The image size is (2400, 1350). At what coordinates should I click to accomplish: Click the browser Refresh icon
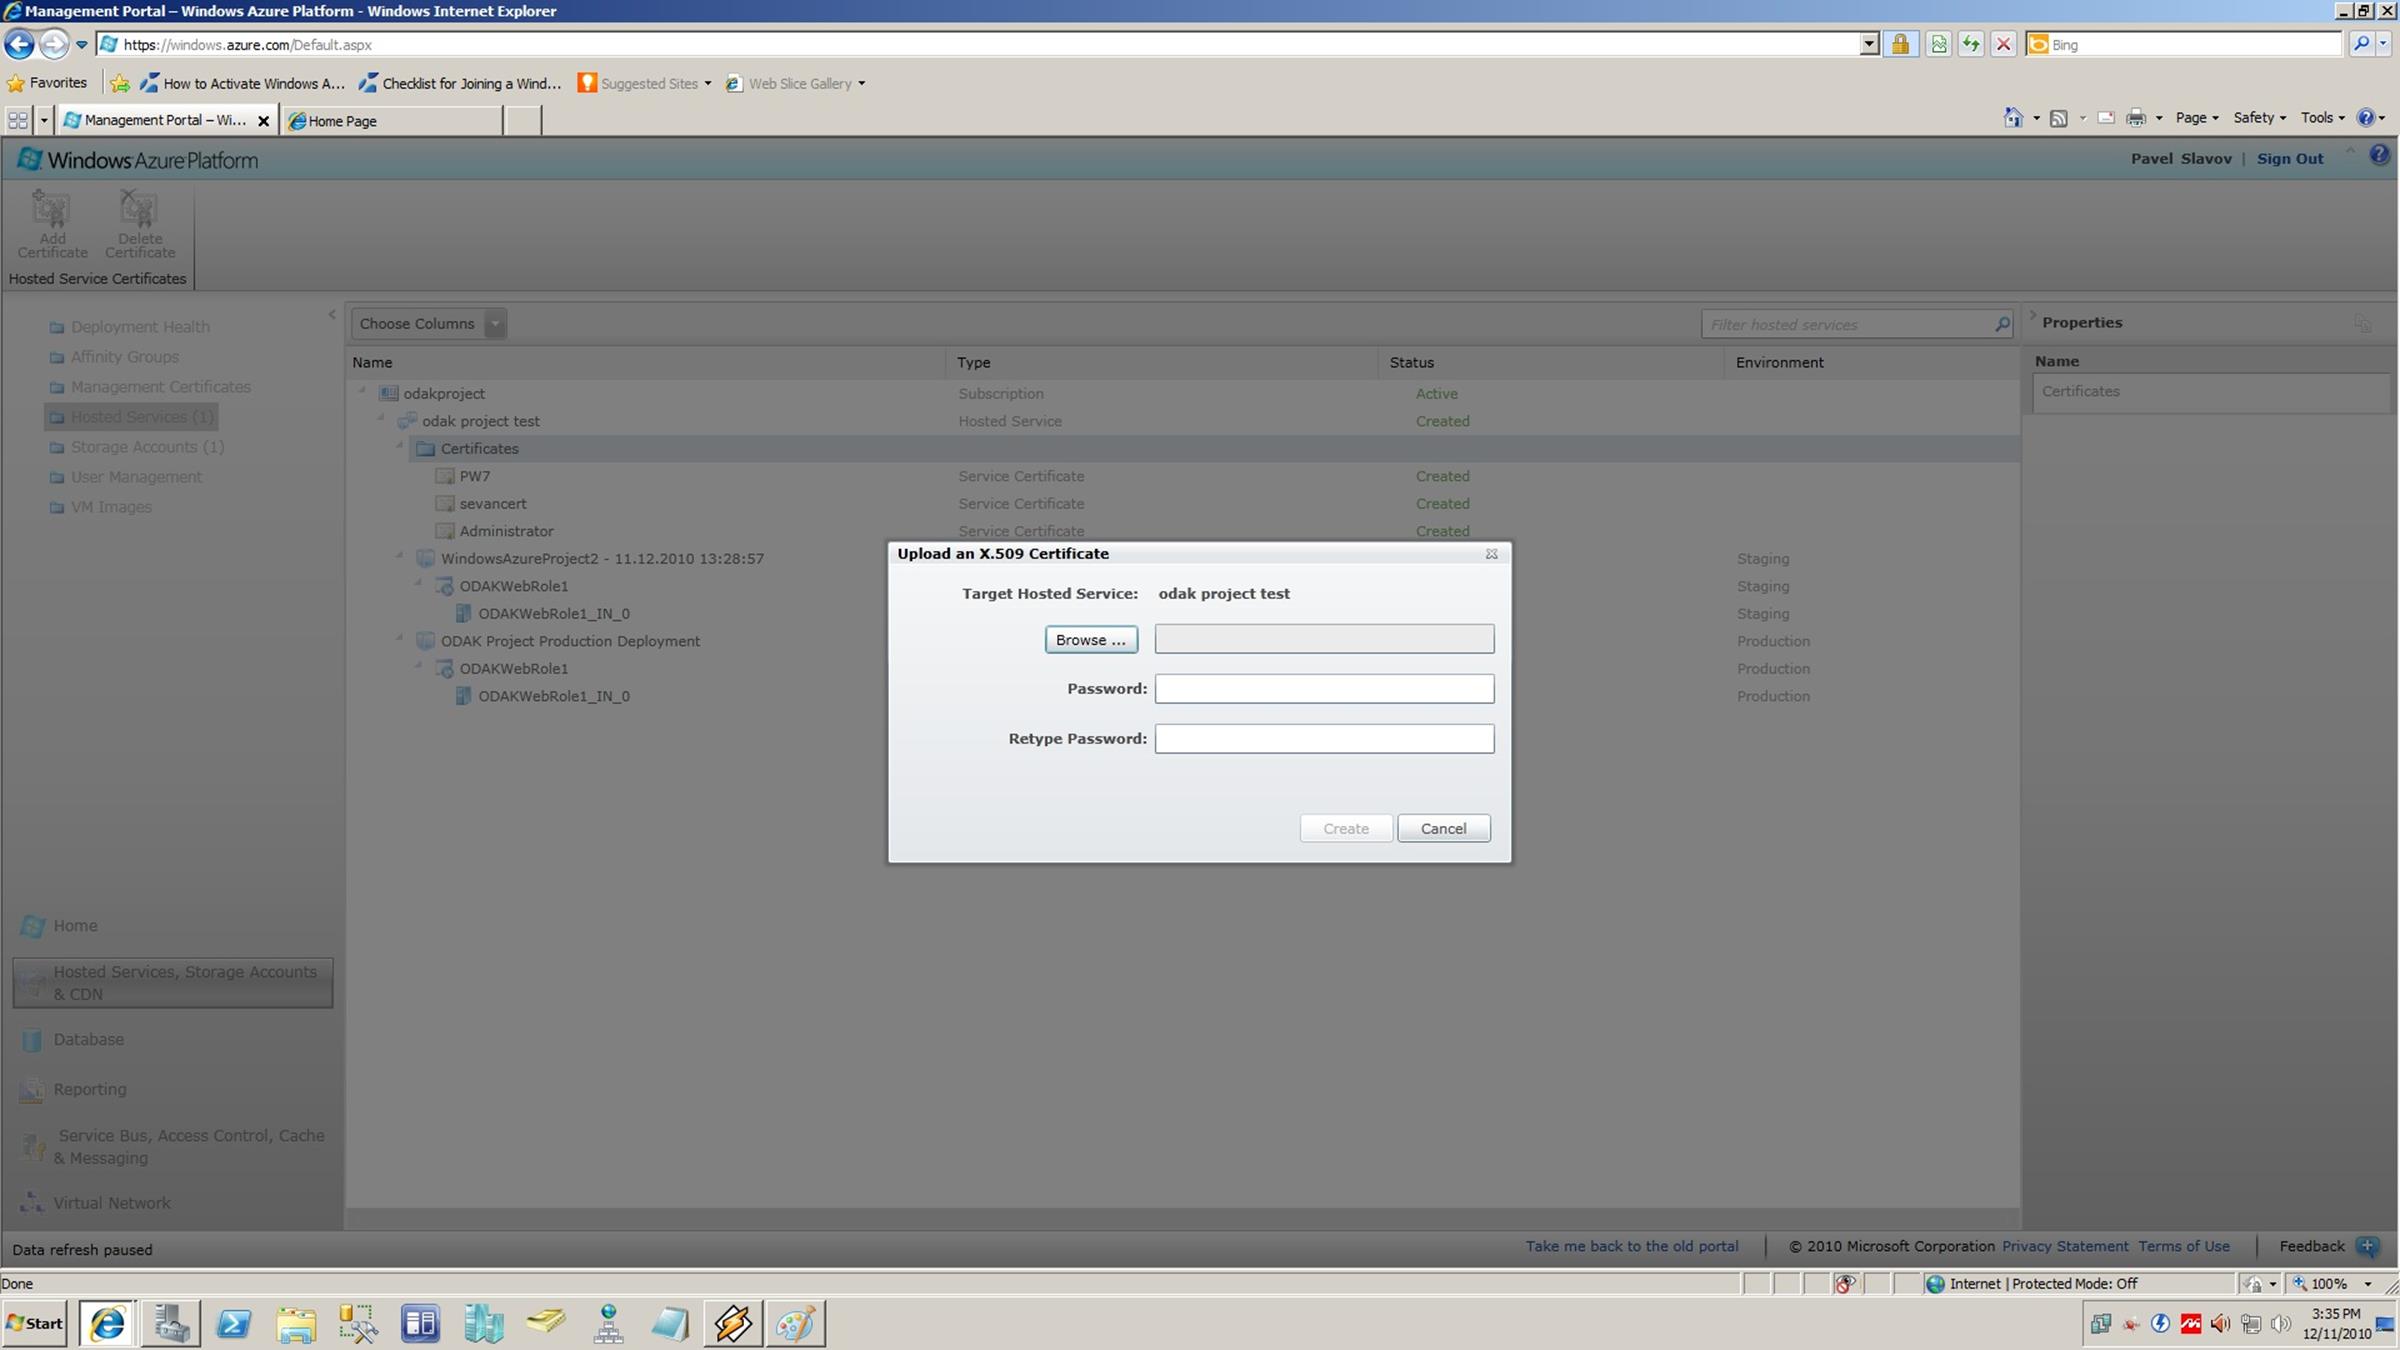(x=1970, y=44)
